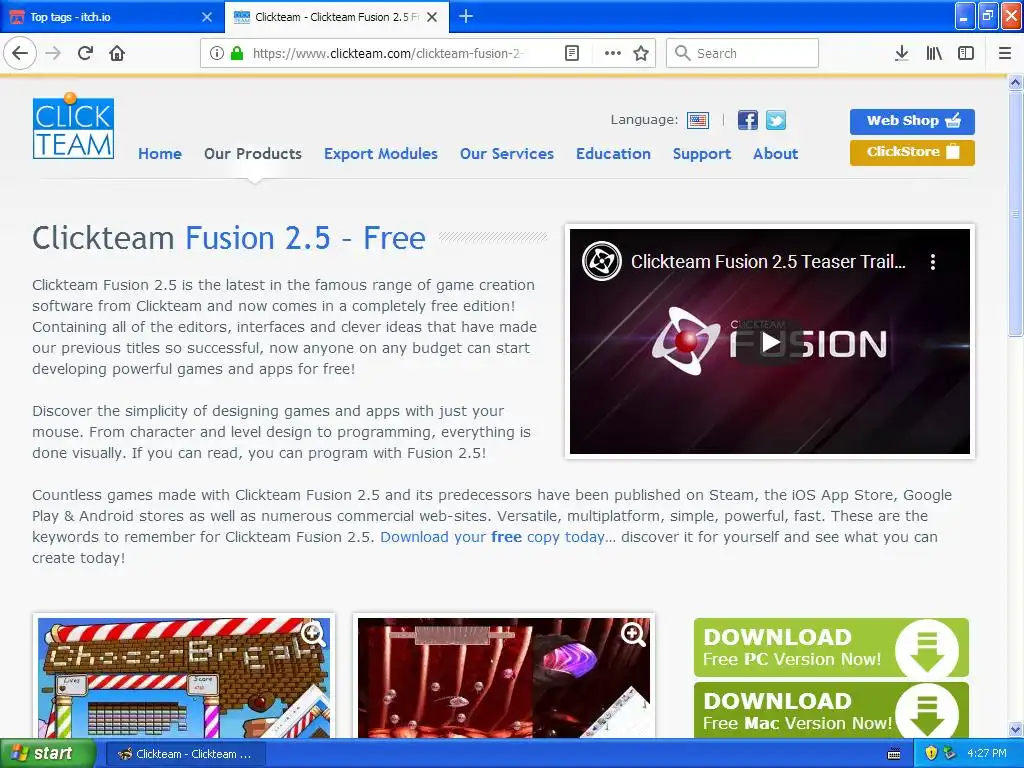Image resolution: width=1024 pixels, height=768 pixels.
Task: Open the Windows start menu
Action: click(48, 753)
